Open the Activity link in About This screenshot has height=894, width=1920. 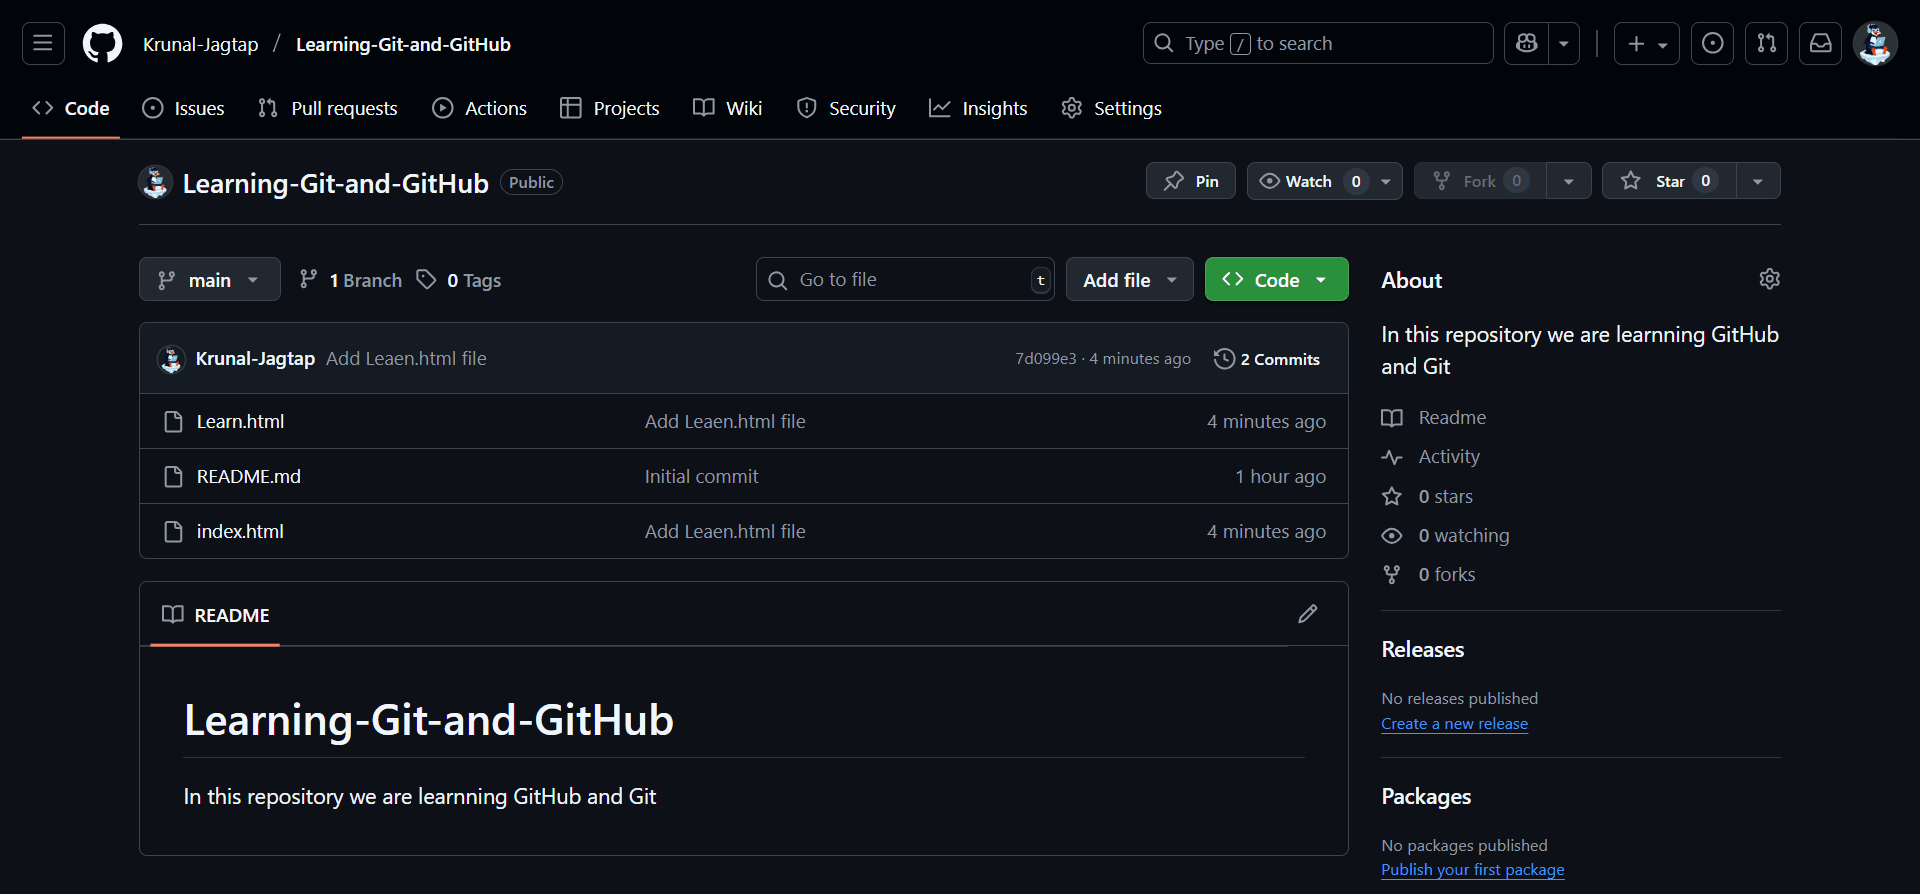[x=1430, y=456]
